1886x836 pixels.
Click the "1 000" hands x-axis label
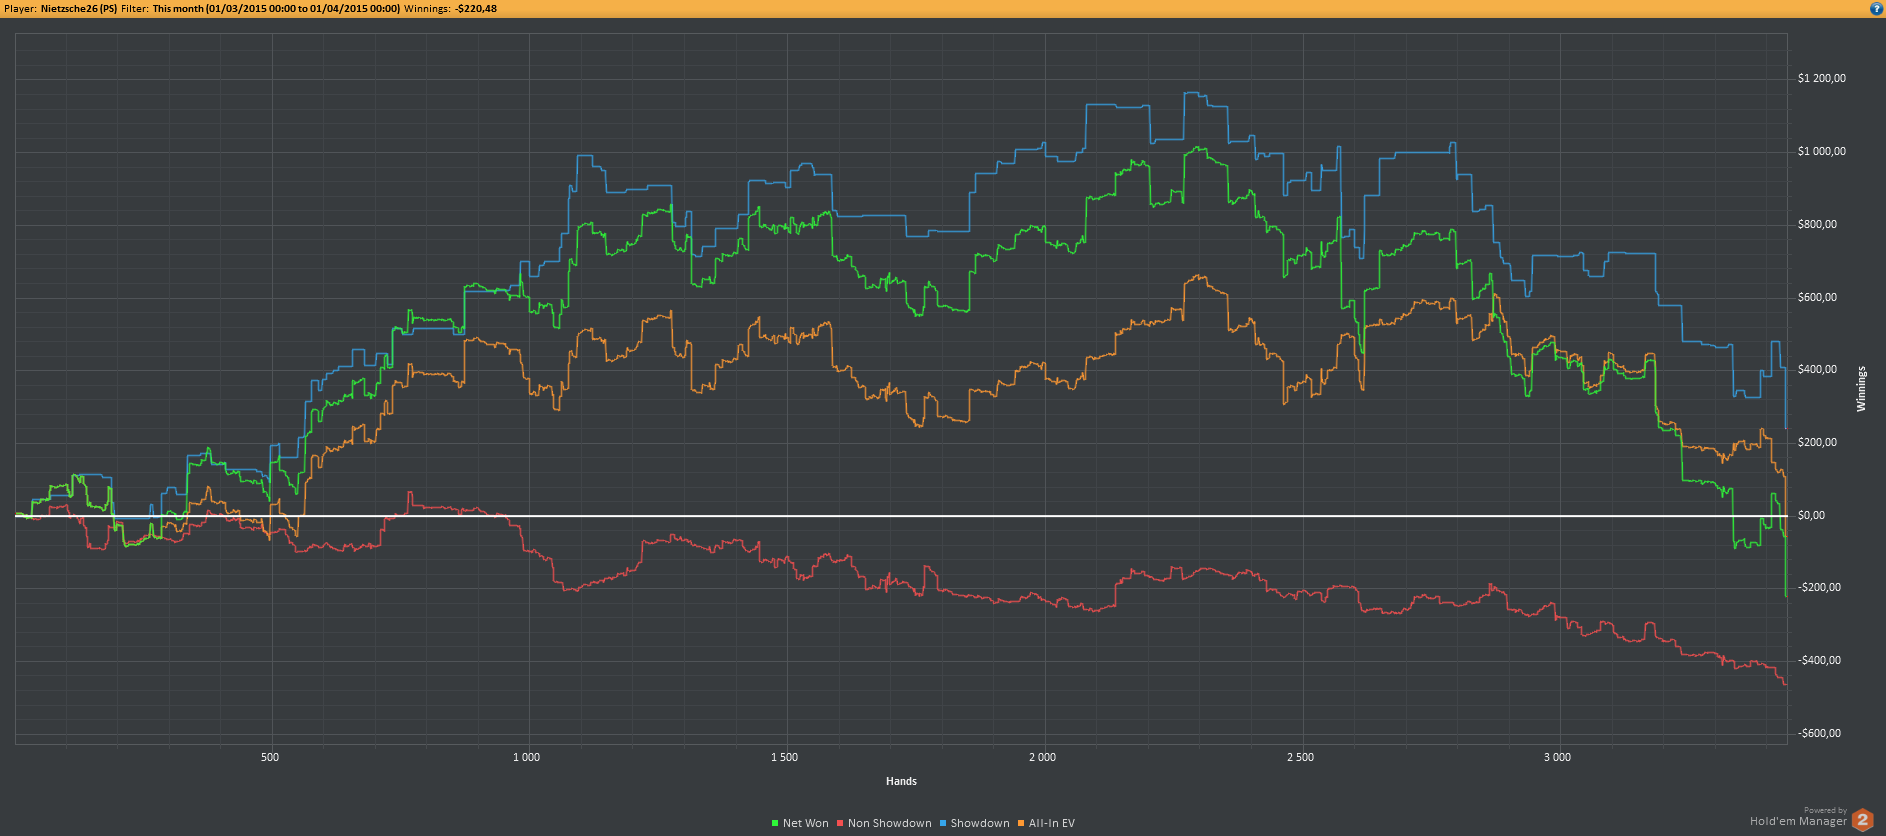526,757
